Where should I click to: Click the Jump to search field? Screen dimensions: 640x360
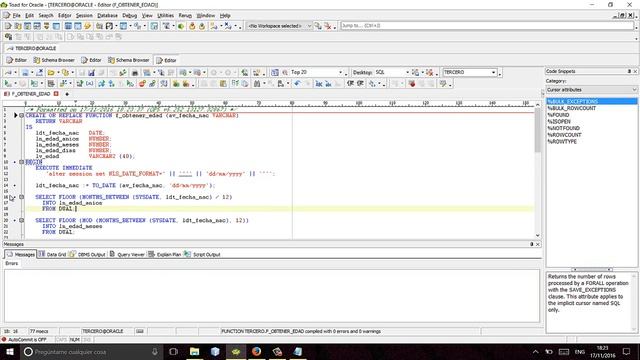coord(487,26)
